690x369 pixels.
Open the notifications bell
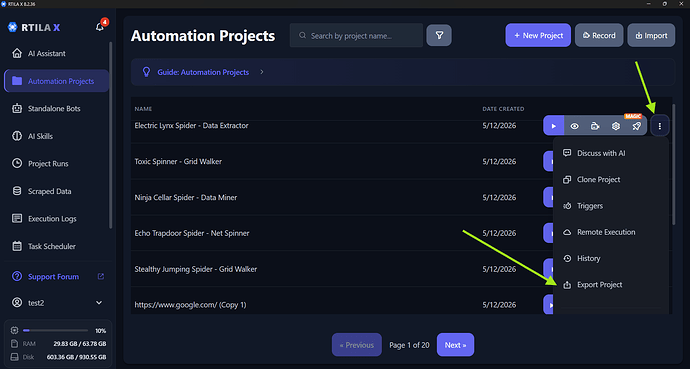click(x=100, y=27)
